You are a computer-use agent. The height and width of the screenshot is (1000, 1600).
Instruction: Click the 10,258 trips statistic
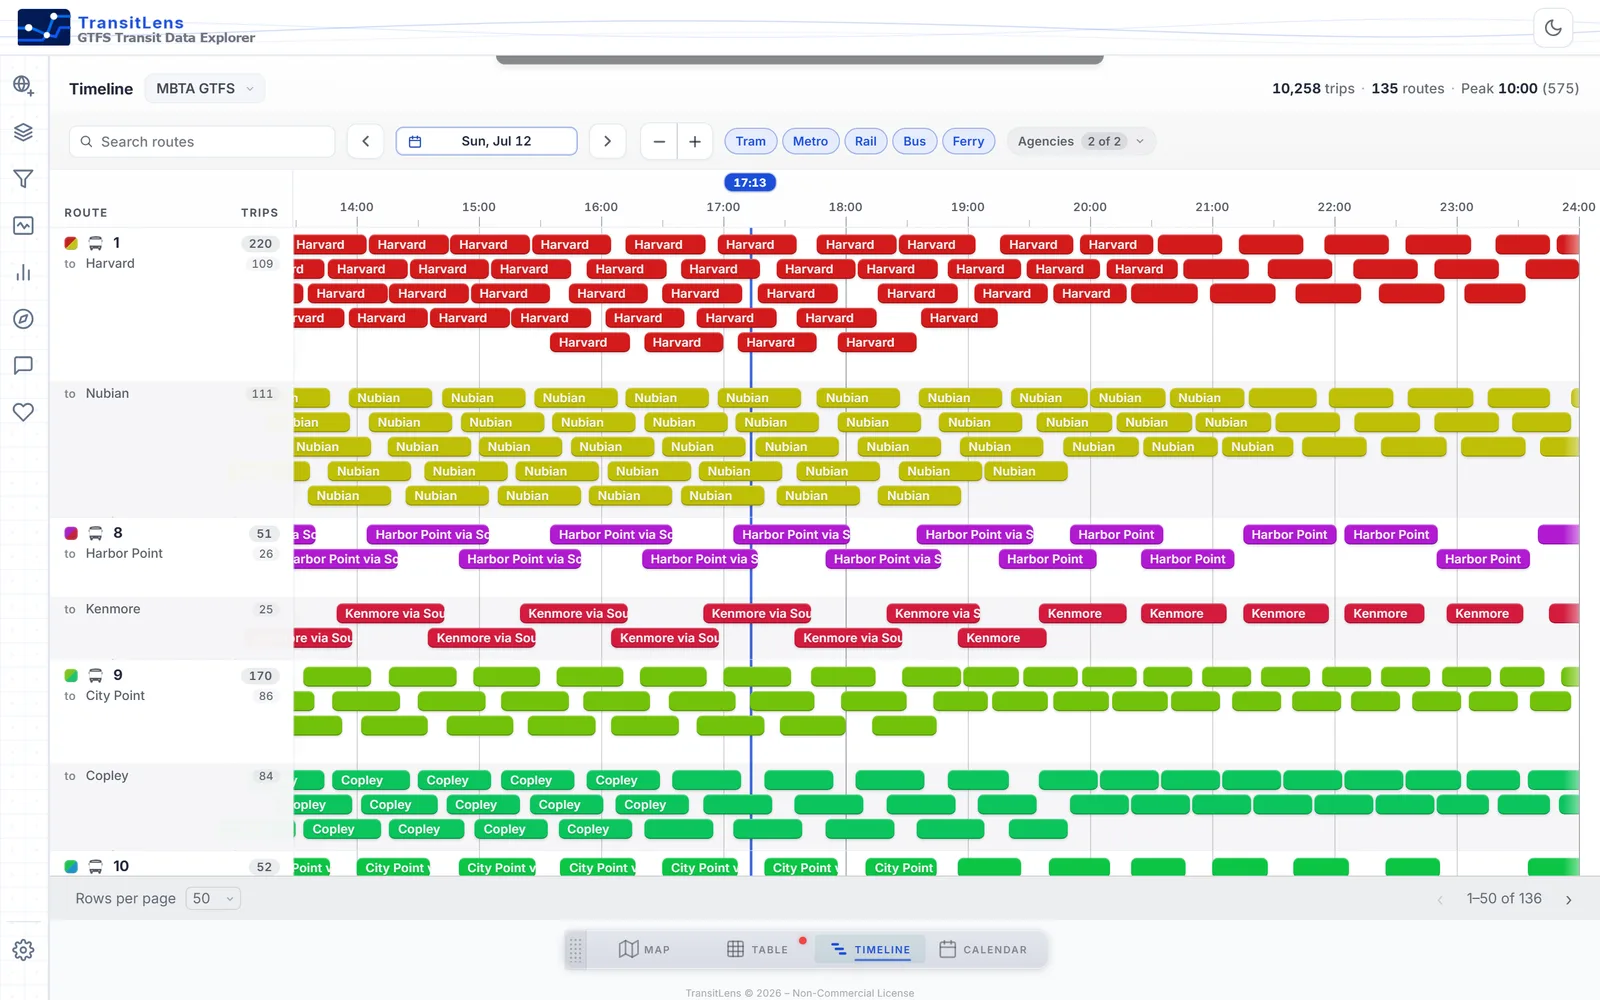point(1313,88)
